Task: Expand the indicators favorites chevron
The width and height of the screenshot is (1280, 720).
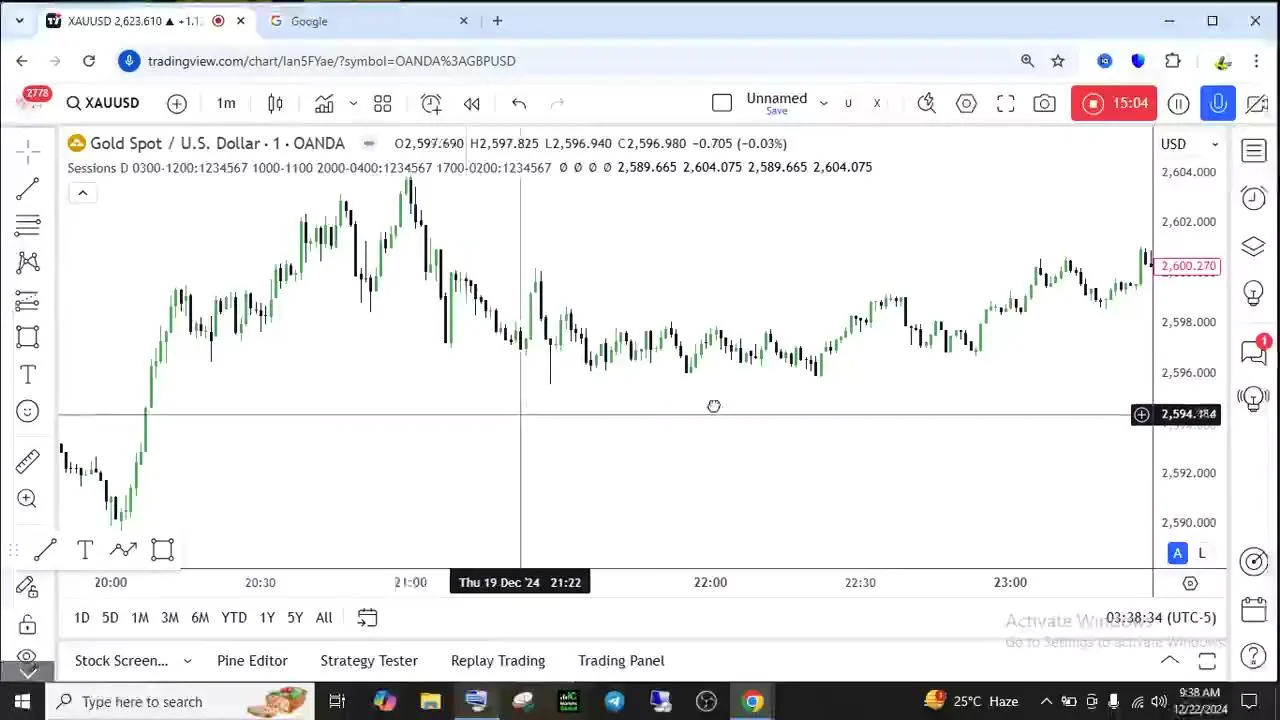Action: (x=353, y=103)
